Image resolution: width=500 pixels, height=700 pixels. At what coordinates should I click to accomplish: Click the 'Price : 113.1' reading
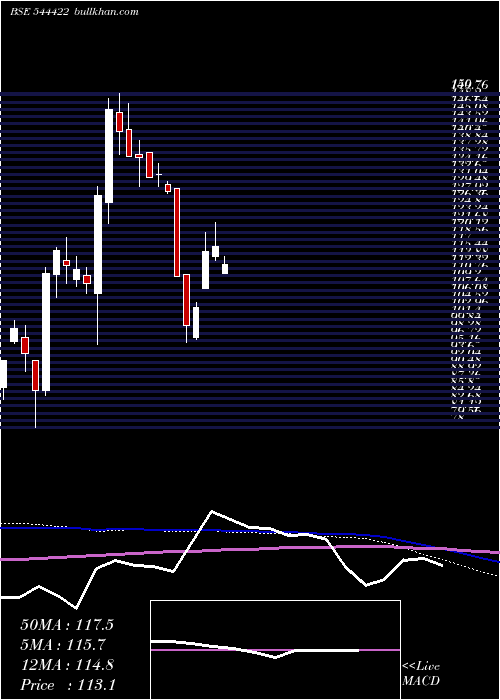click(67, 685)
